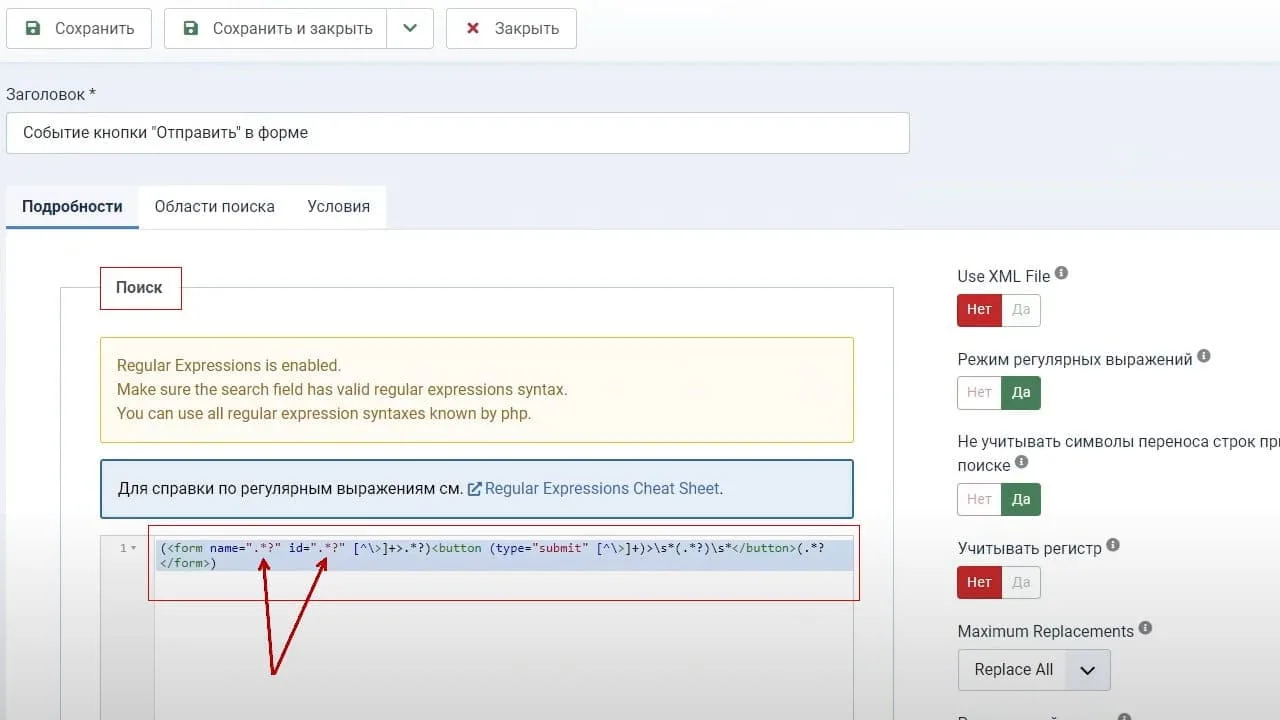
Task: Click info icon beside Maximum Replacements
Action: [1145, 628]
